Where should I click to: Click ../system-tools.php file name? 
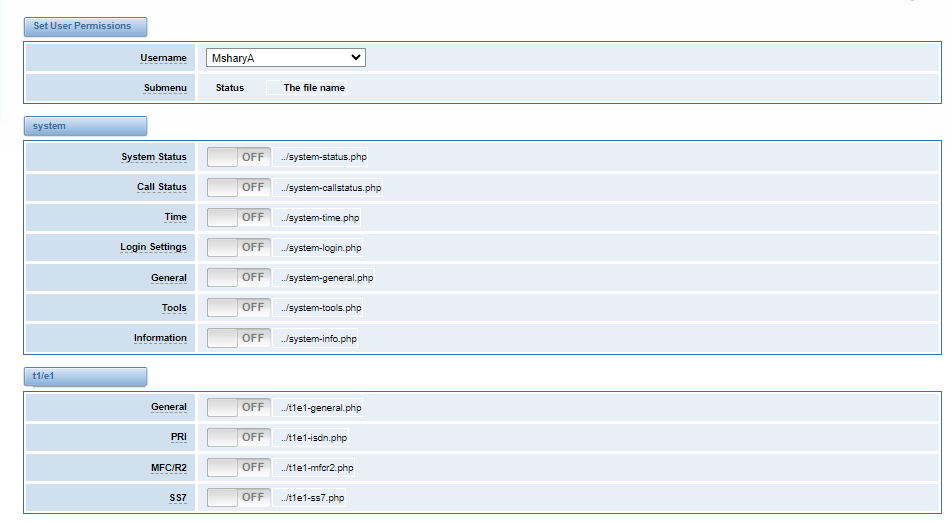[x=321, y=308]
